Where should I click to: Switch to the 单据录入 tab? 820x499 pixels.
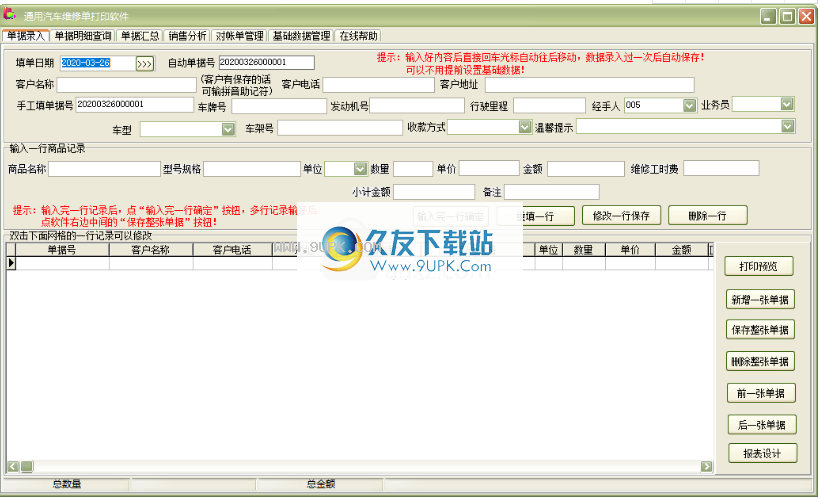coord(26,36)
